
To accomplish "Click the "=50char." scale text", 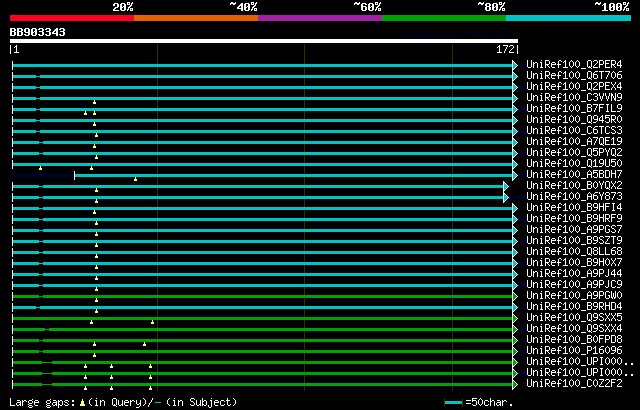I will [x=489, y=403].
